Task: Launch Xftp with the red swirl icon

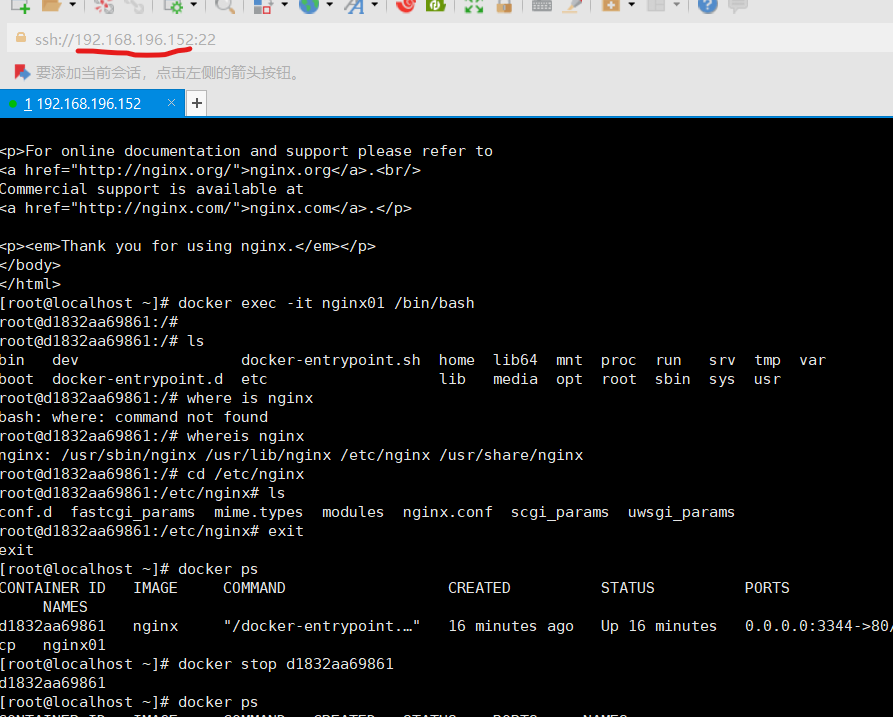Action: pos(405,6)
